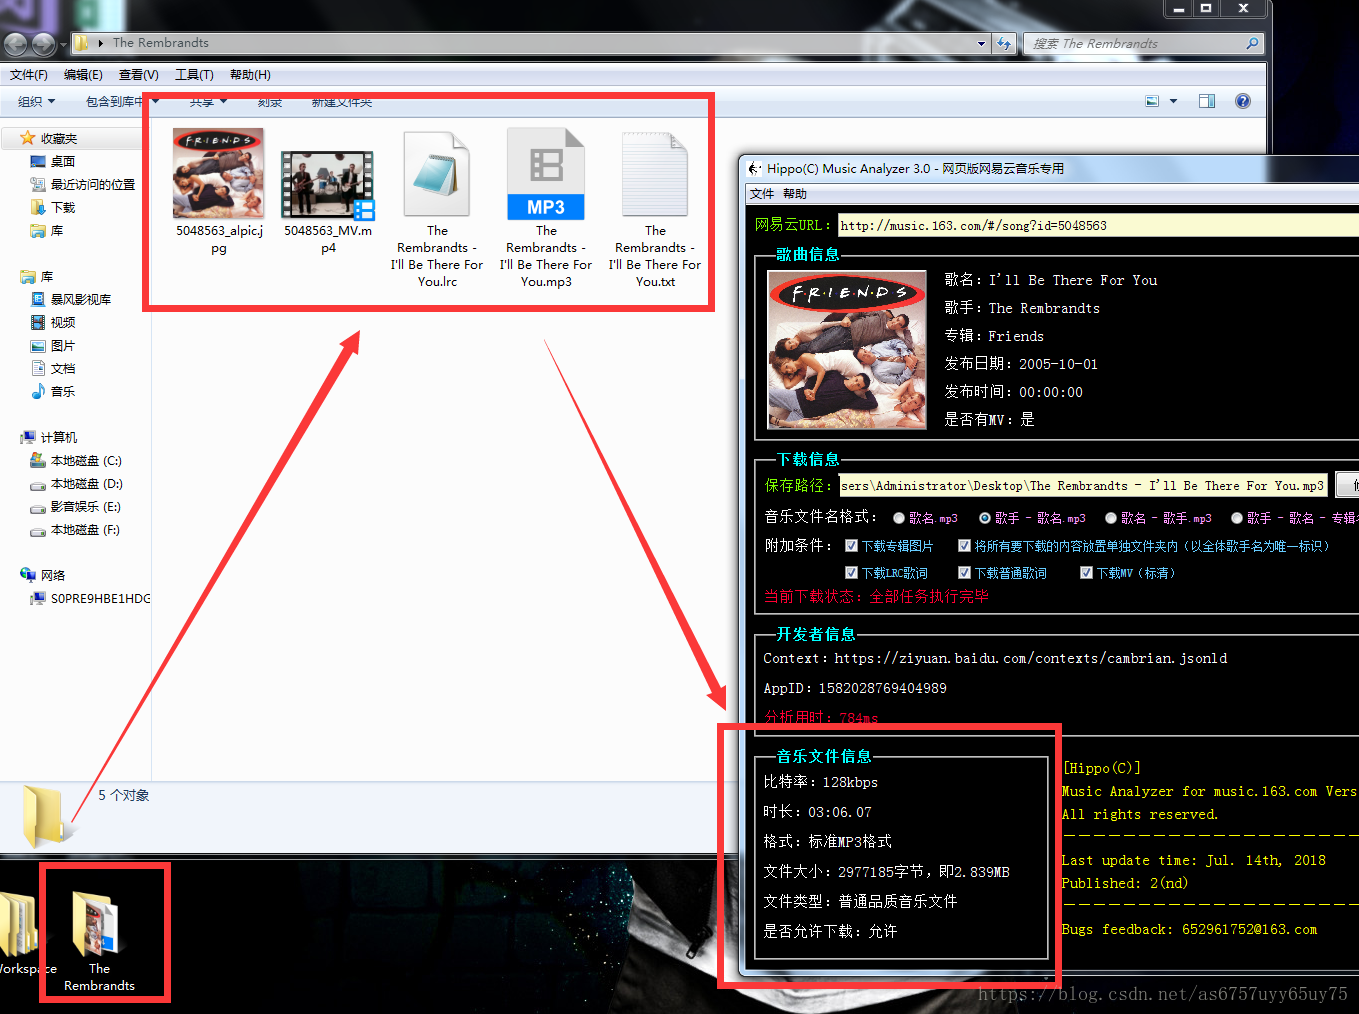Screen dimensions: 1359x1014
Task: Expand the 组织 dropdown in Explorer toolbar
Action: point(37,101)
